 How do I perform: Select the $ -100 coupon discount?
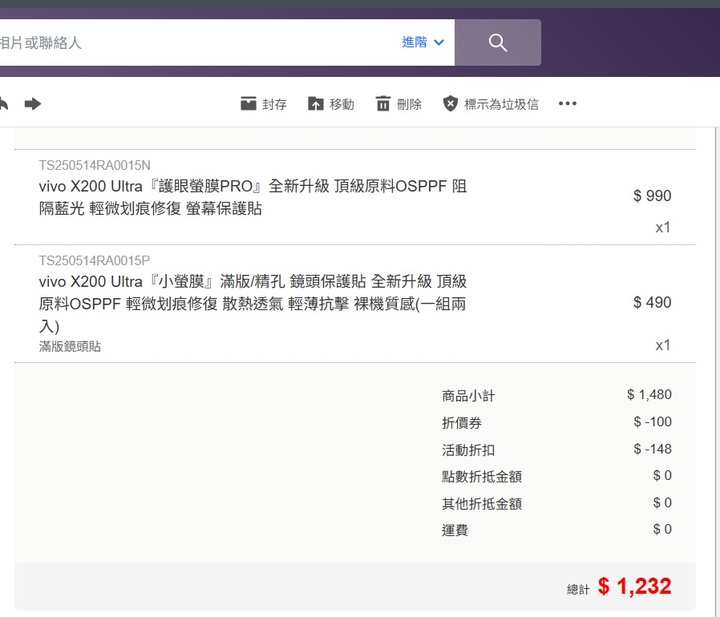coord(652,421)
